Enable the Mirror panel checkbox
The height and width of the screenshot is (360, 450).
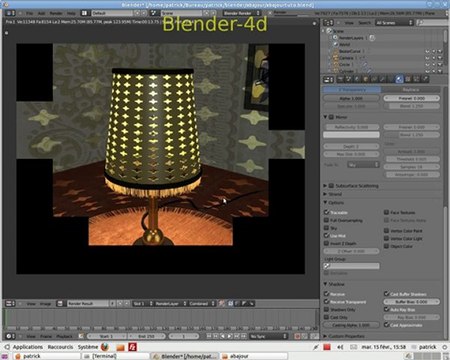coord(331,117)
